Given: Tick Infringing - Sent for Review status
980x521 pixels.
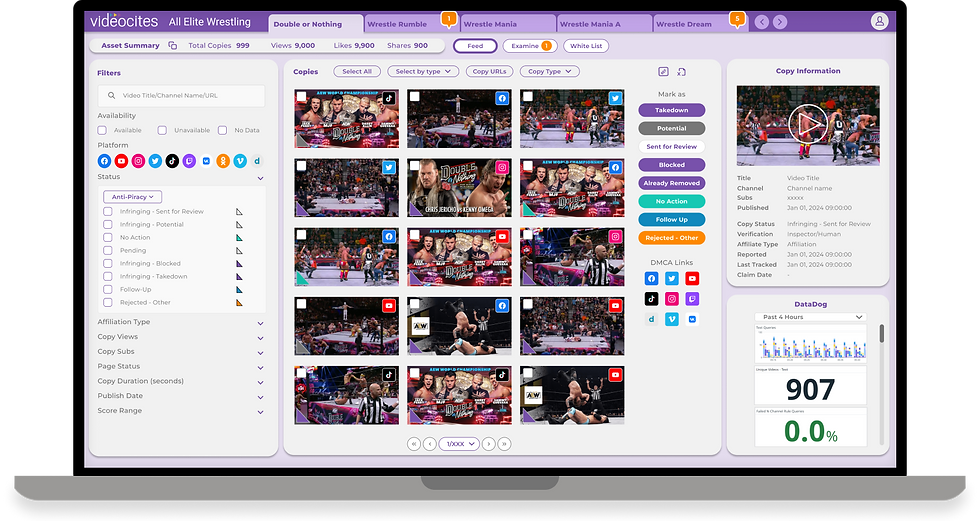Looking at the screenshot, I should click(x=108, y=211).
